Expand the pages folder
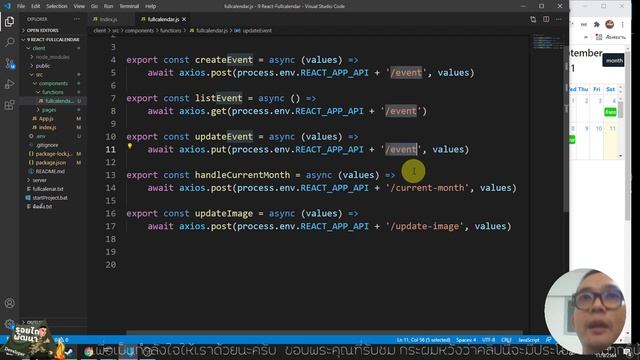The image size is (640, 360). pos(49,110)
